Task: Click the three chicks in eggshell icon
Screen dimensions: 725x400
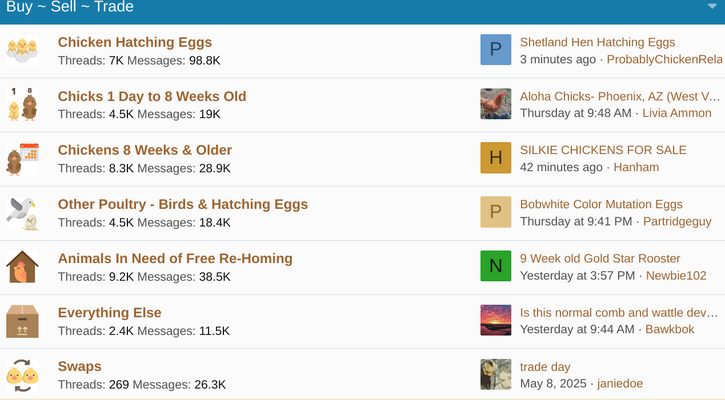Action: 22,50
